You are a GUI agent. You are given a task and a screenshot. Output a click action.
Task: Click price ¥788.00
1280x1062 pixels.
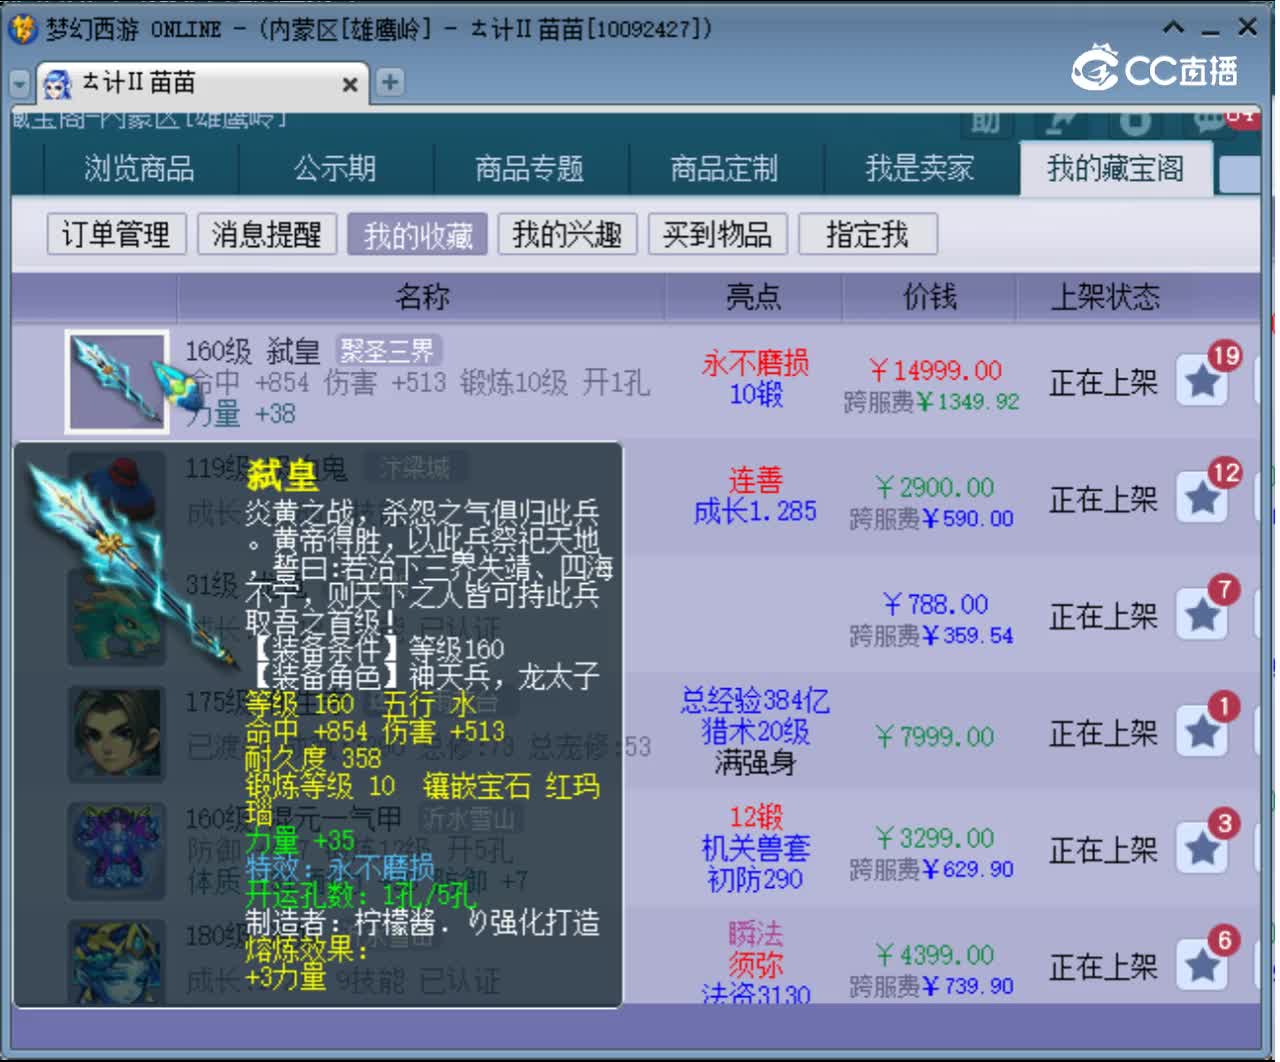click(936, 605)
